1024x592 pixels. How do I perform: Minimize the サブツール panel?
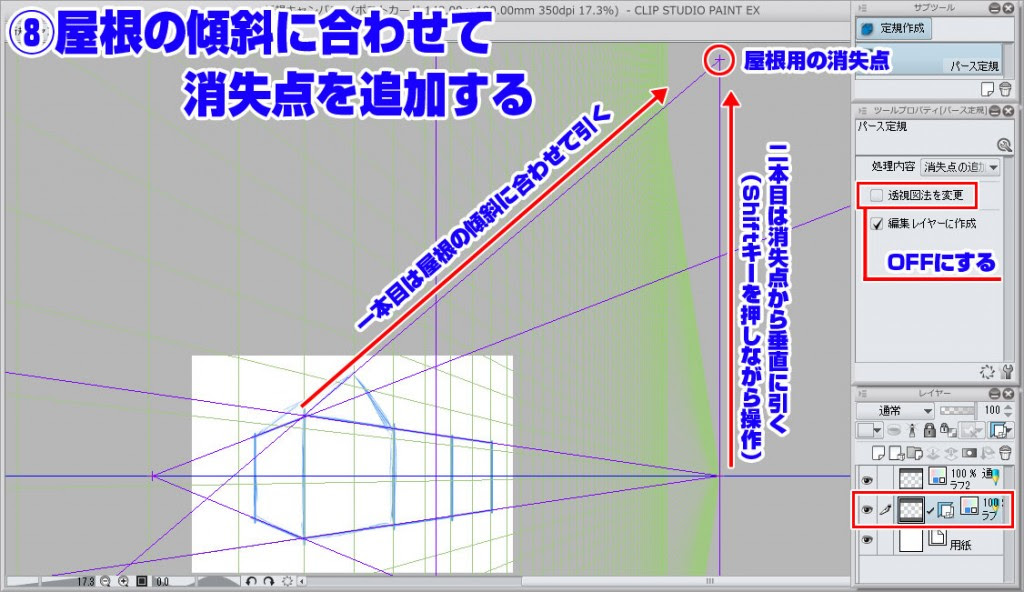tap(994, 8)
